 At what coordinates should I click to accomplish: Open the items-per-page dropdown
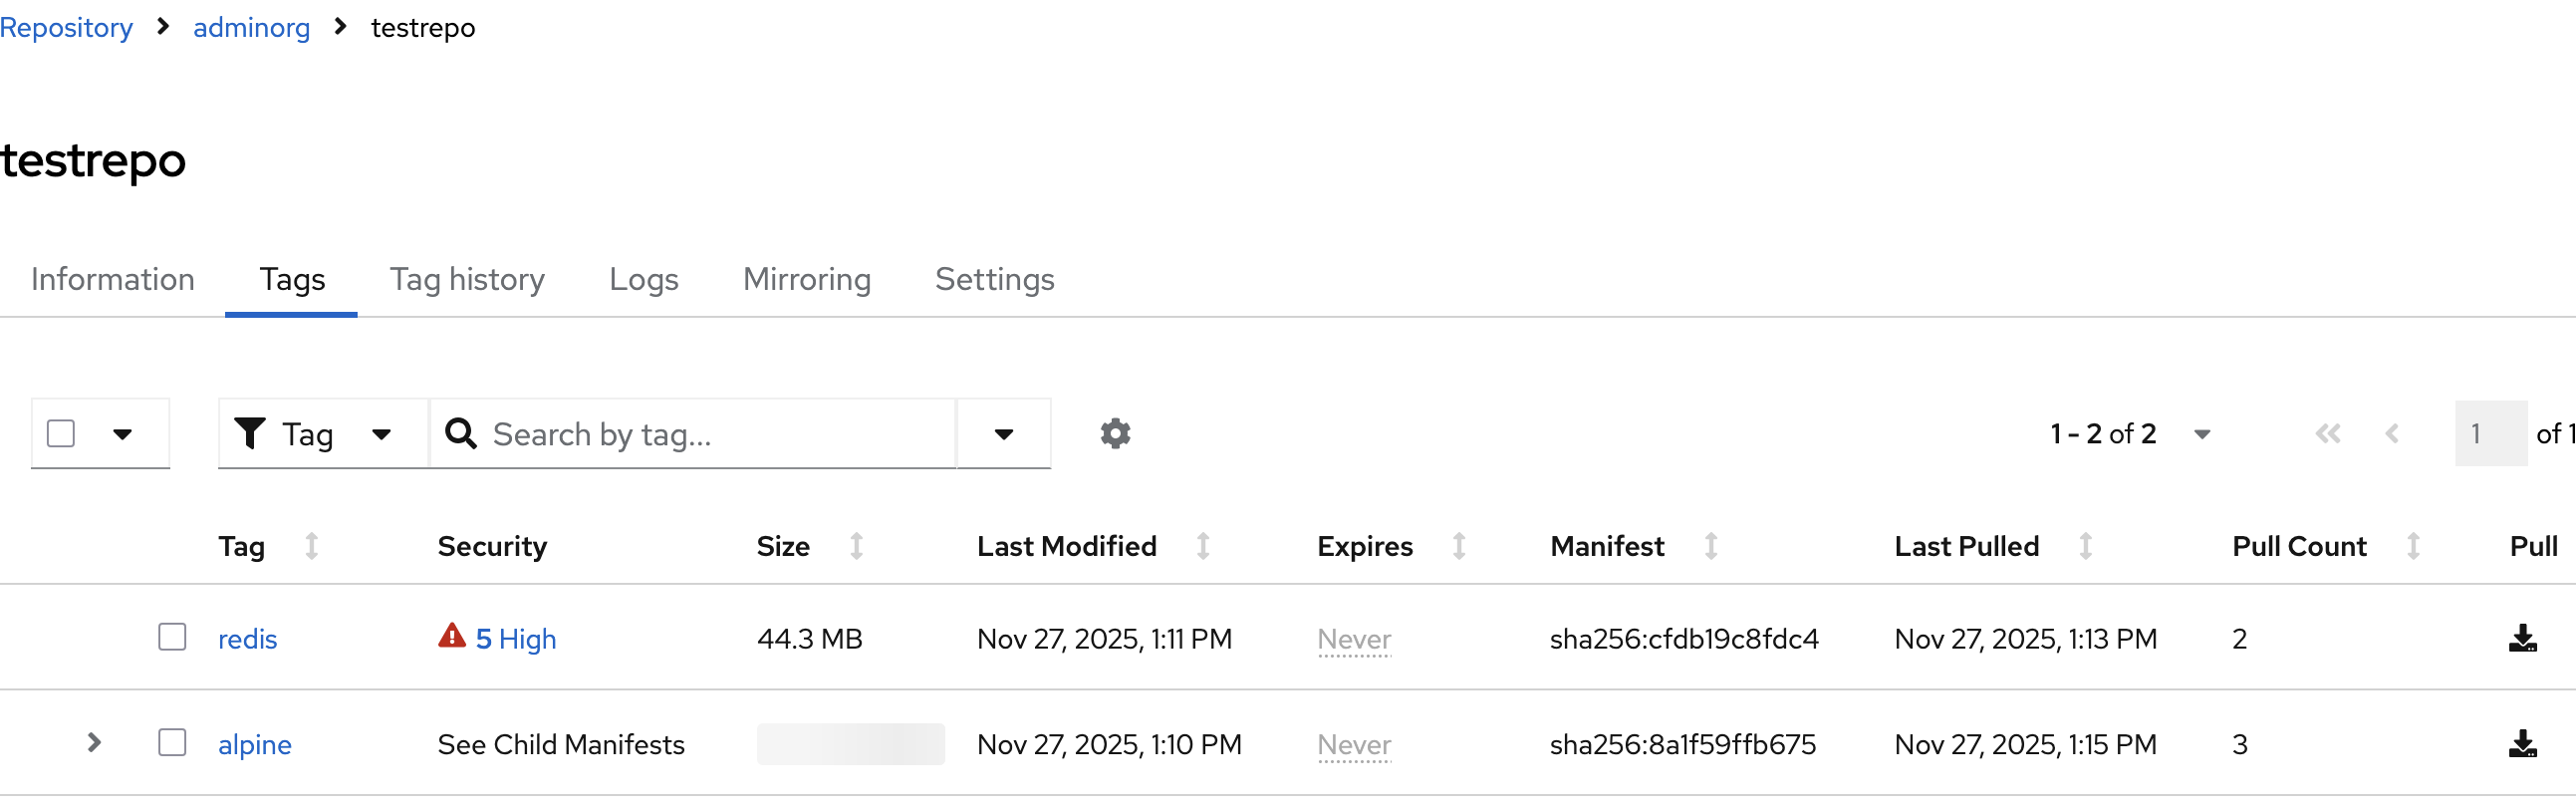(x=2201, y=434)
